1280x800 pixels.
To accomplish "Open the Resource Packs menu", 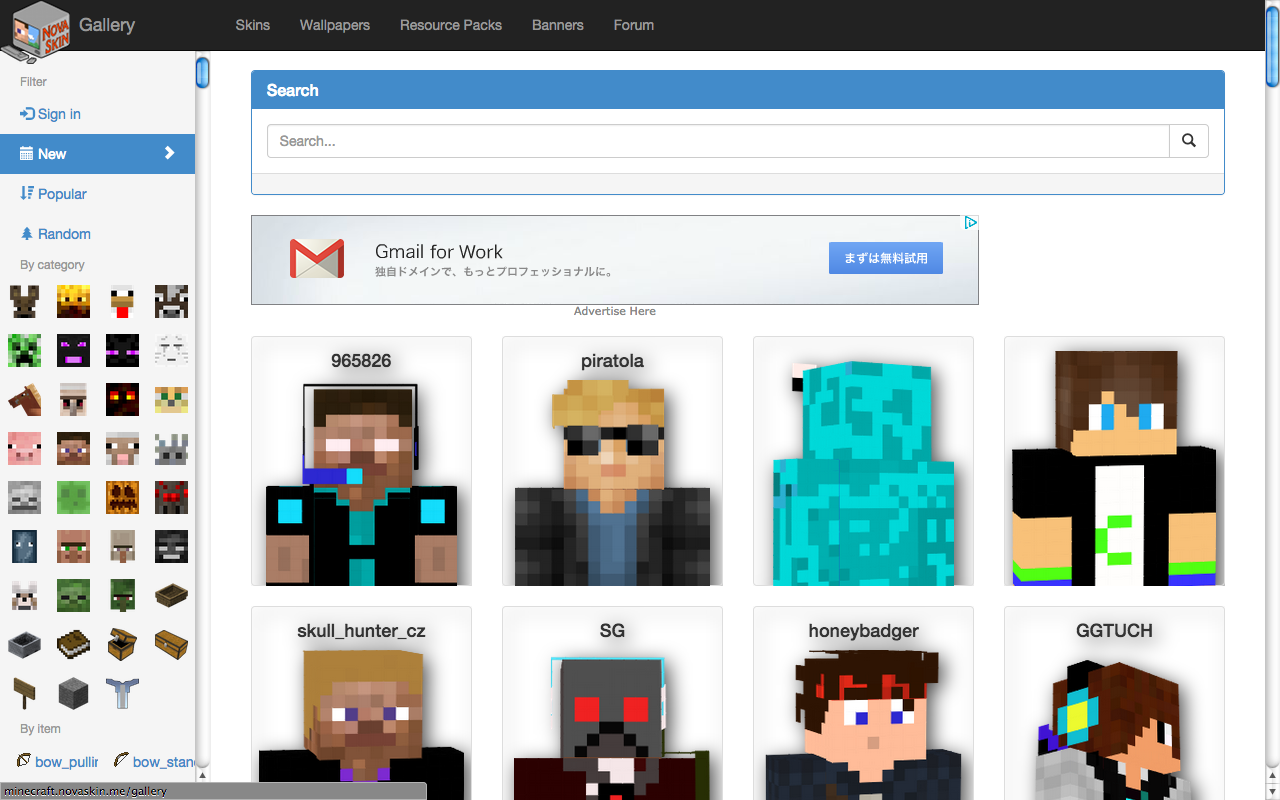I will coord(451,25).
